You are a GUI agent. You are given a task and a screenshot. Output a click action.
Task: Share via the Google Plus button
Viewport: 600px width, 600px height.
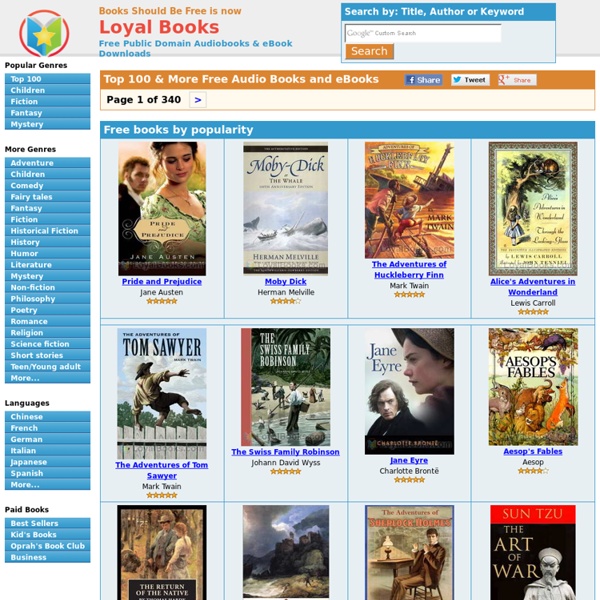tap(517, 80)
